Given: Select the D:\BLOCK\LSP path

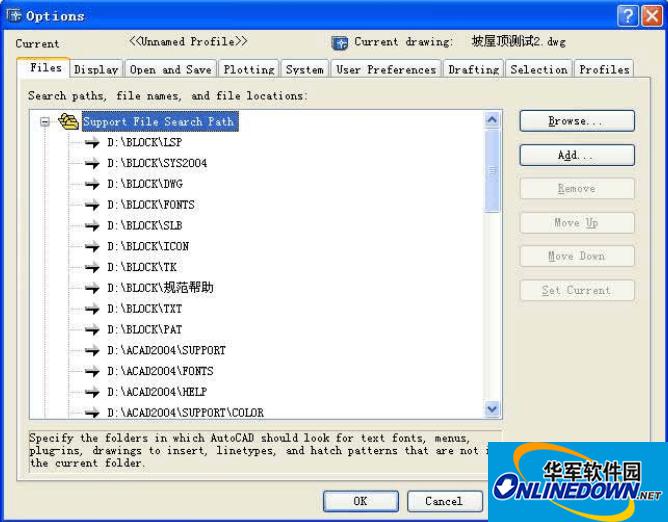Looking at the screenshot, I should click(145, 143).
